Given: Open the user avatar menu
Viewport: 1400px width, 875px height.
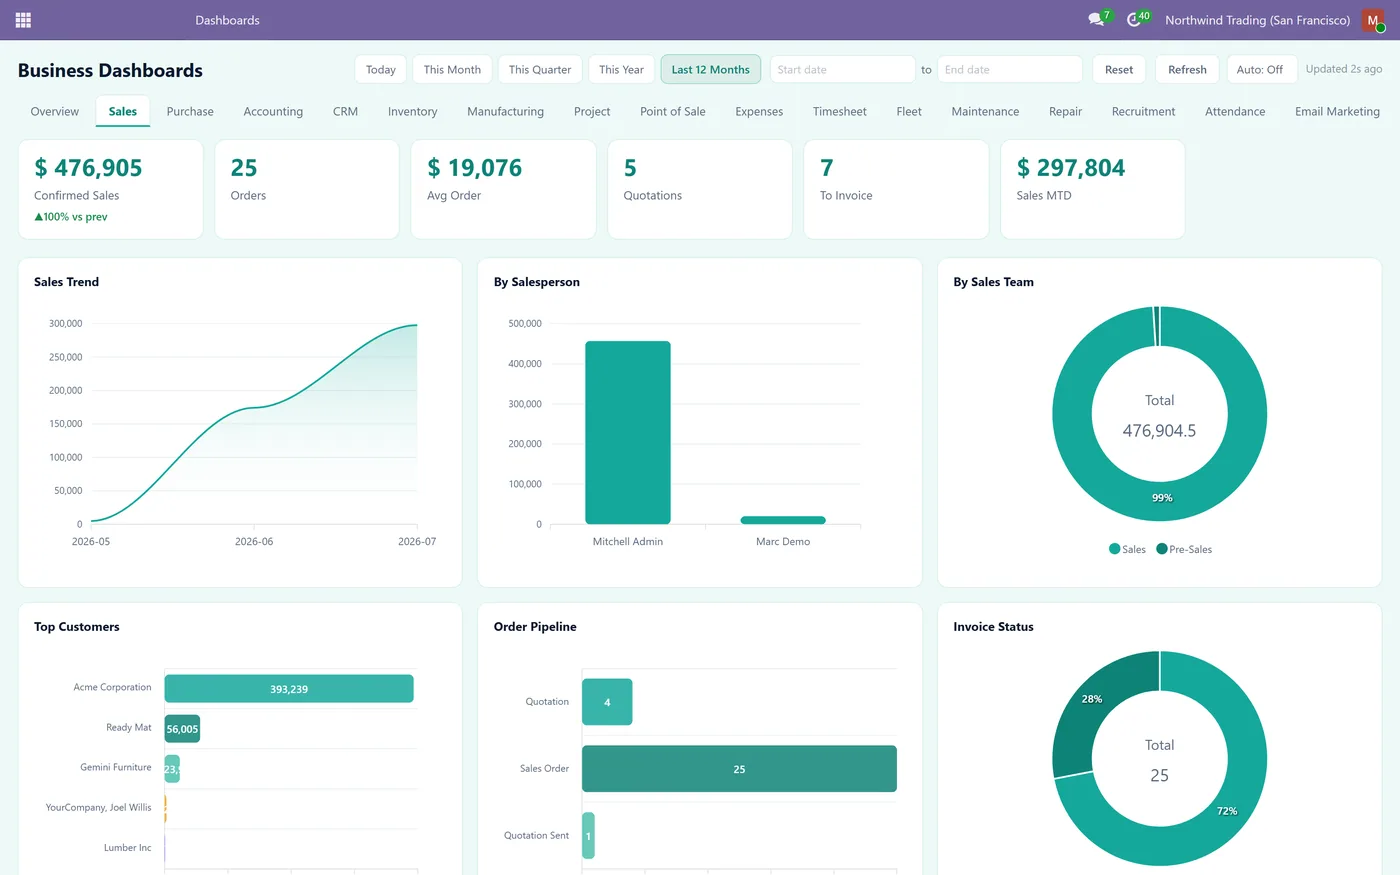Looking at the screenshot, I should pyautogui.click(x=1373, y=20).
